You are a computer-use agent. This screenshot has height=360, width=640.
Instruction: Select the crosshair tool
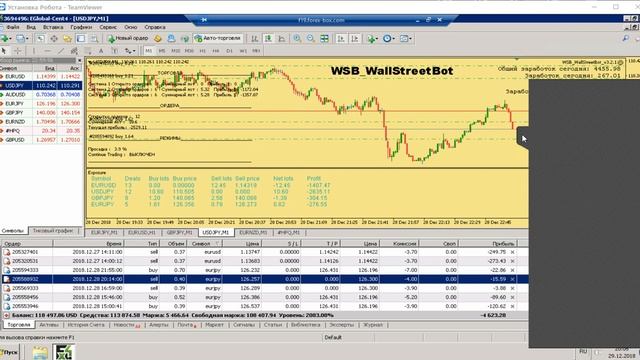tap(18, 51)
